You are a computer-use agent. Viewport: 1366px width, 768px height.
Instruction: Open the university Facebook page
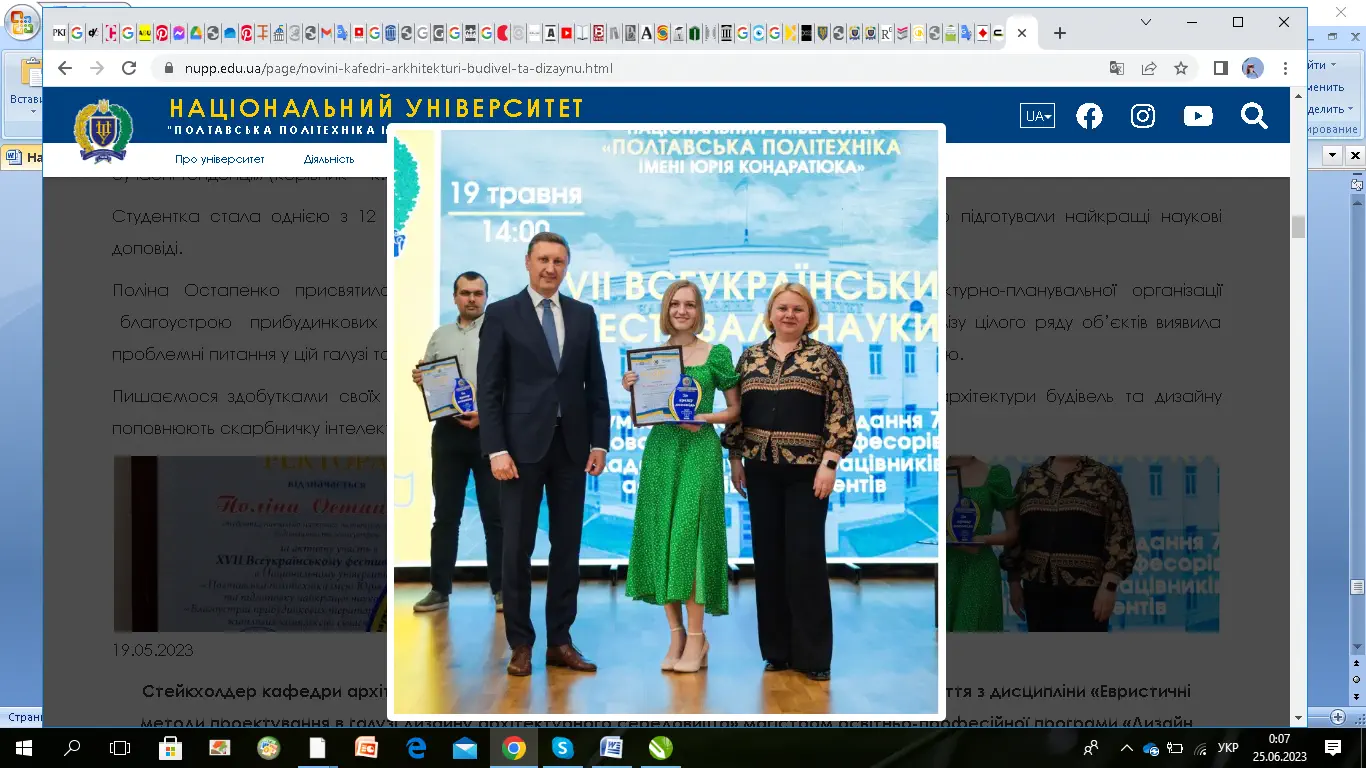1089,116
